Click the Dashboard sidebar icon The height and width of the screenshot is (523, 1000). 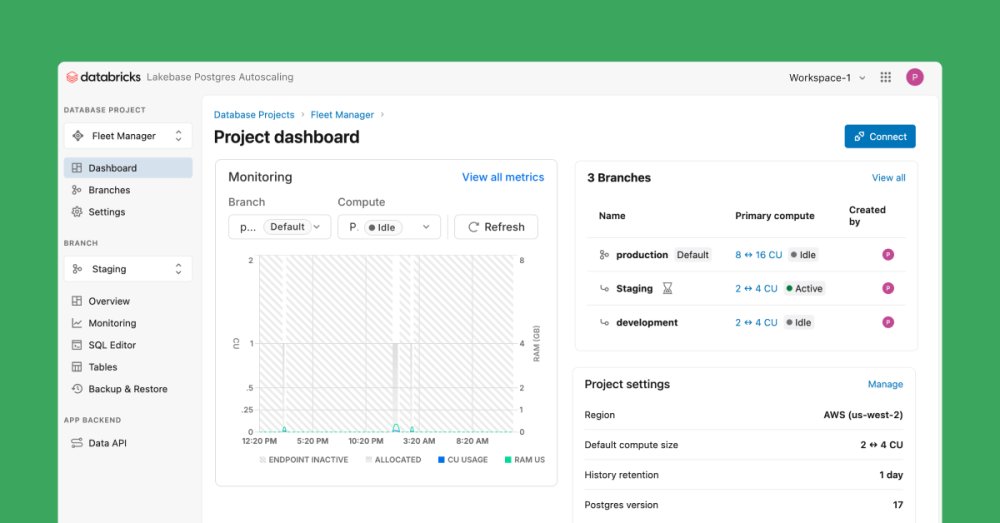pyautogui.click(x=77, y=168)
